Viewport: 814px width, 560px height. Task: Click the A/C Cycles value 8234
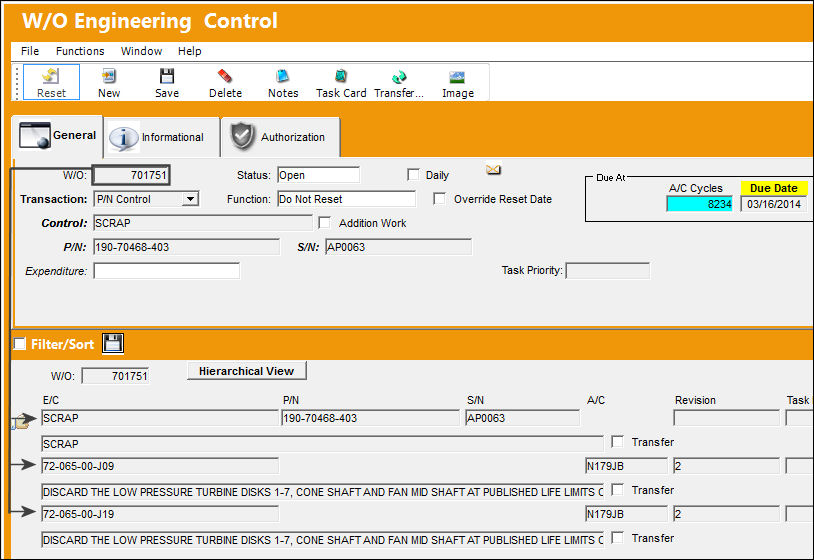tap(699, 204)
